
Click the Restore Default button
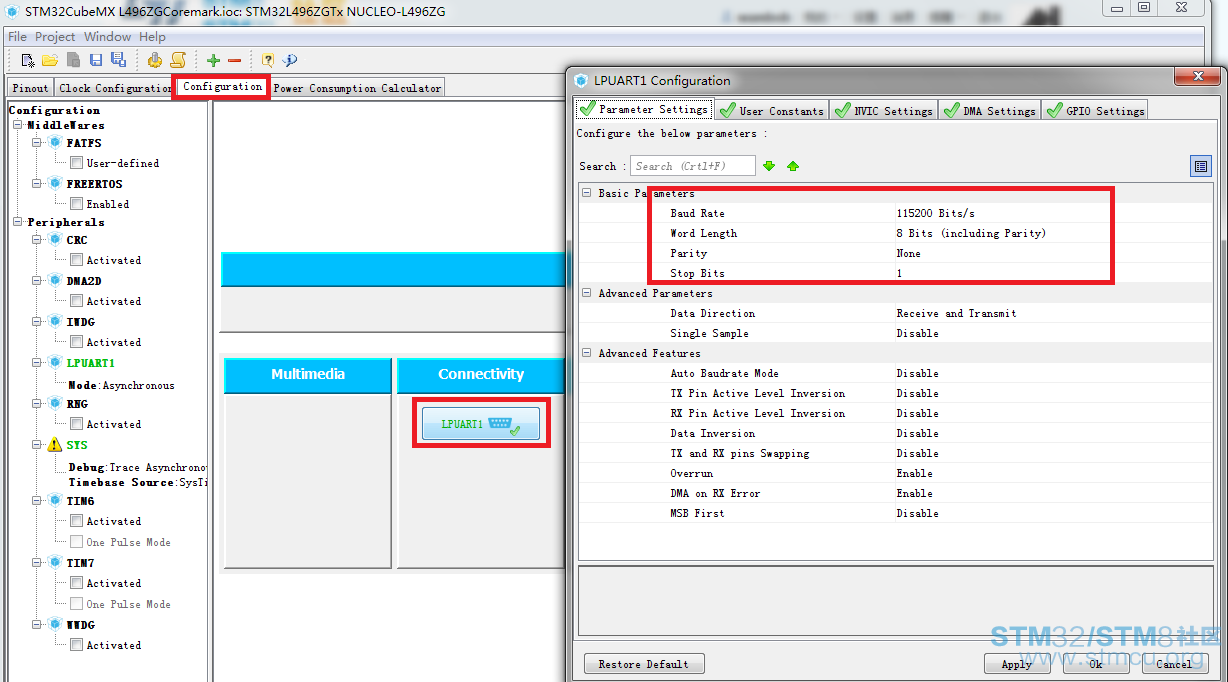[644, 664]
